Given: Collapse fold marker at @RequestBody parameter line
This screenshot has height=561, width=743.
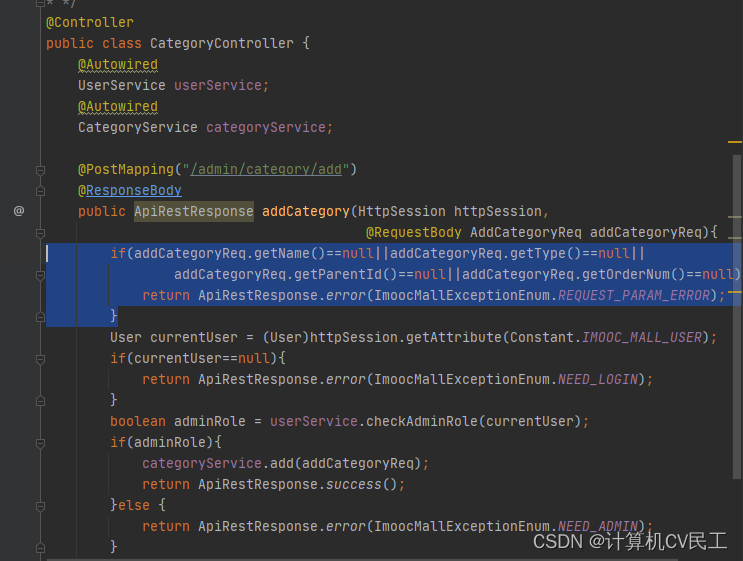Looking at the screenshot, I should coord(40,233).
